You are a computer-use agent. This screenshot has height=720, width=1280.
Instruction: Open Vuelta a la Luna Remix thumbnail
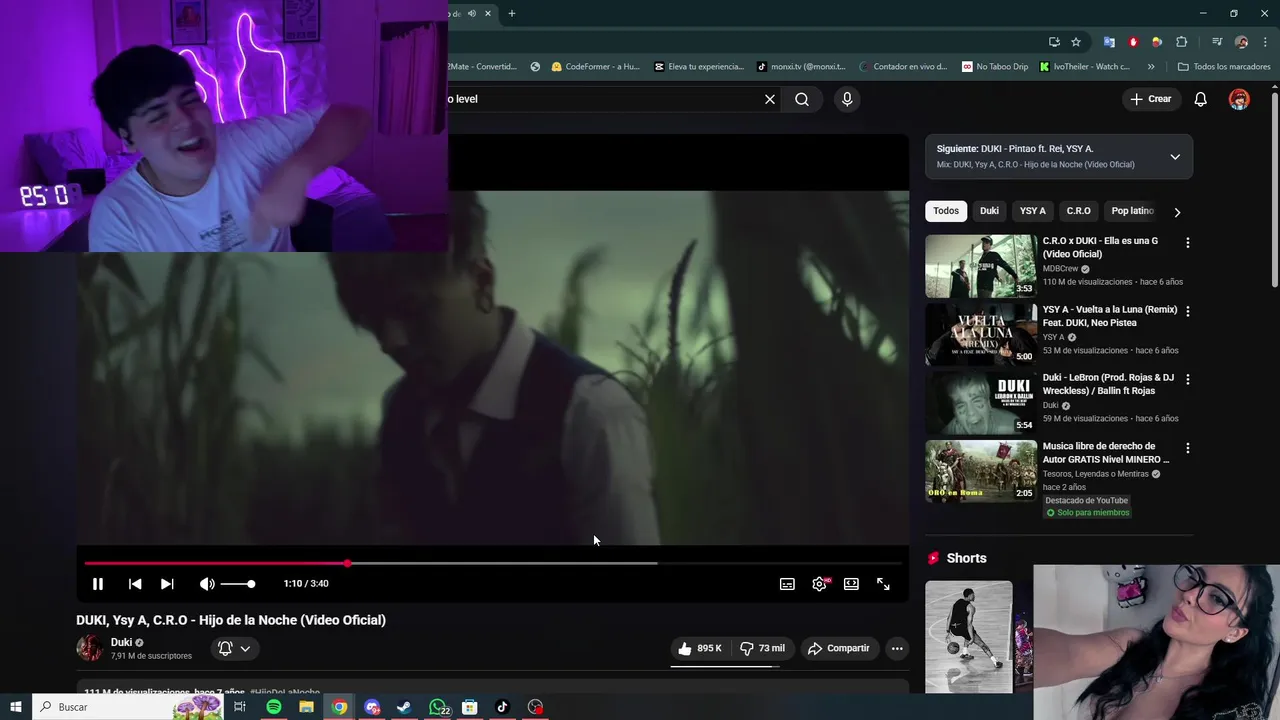[x=981, y=334]
